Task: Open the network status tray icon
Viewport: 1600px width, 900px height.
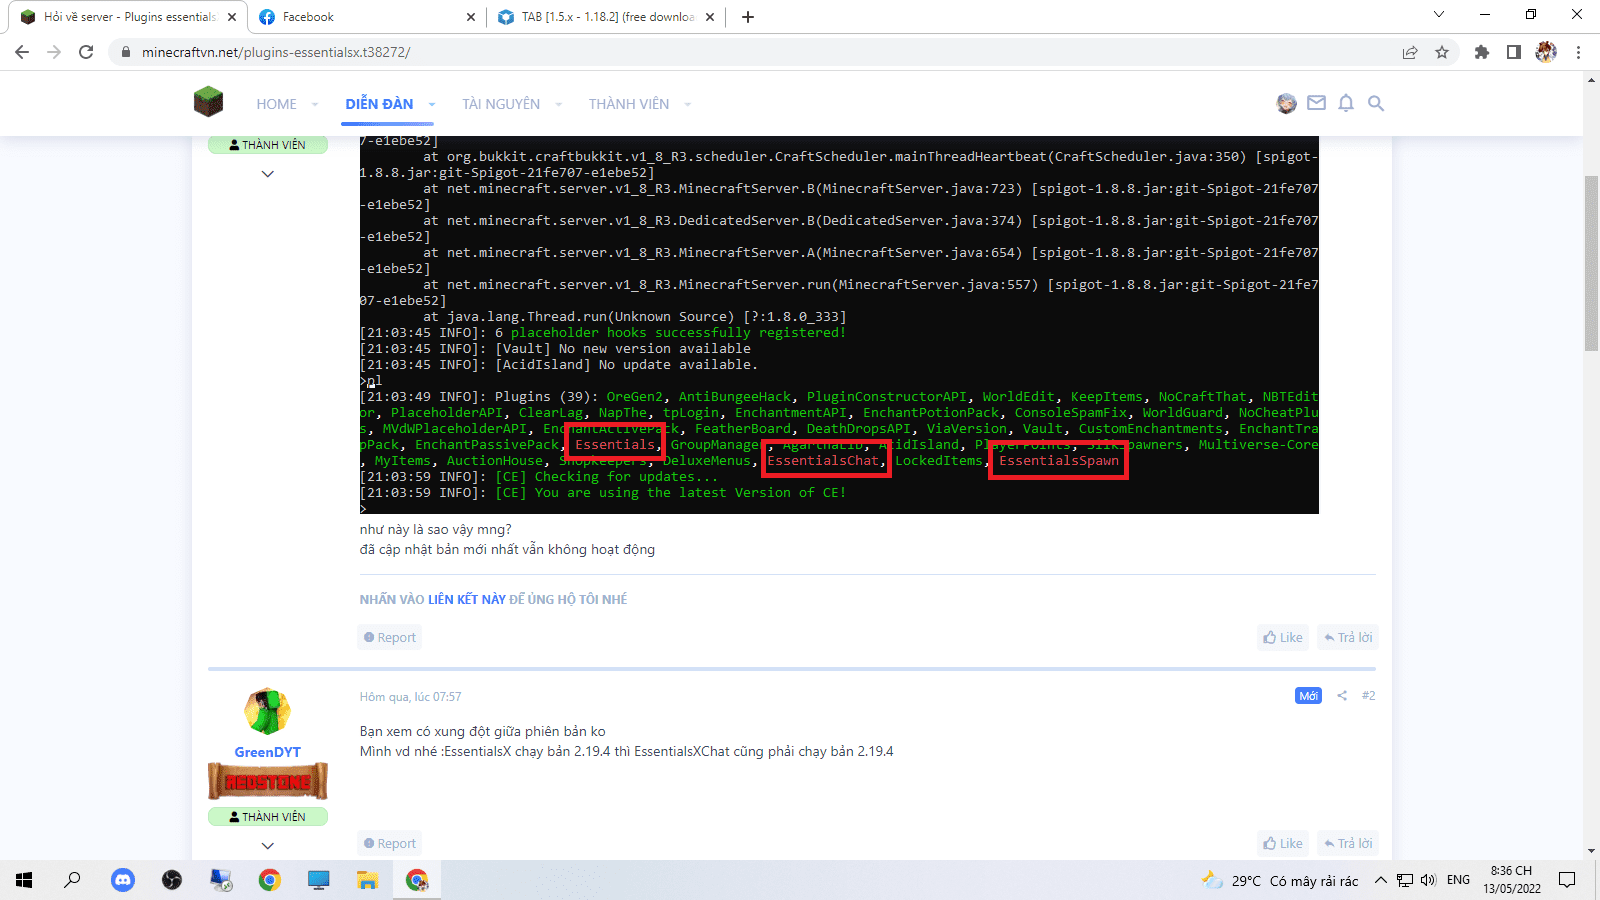Action: point(1405,880)
